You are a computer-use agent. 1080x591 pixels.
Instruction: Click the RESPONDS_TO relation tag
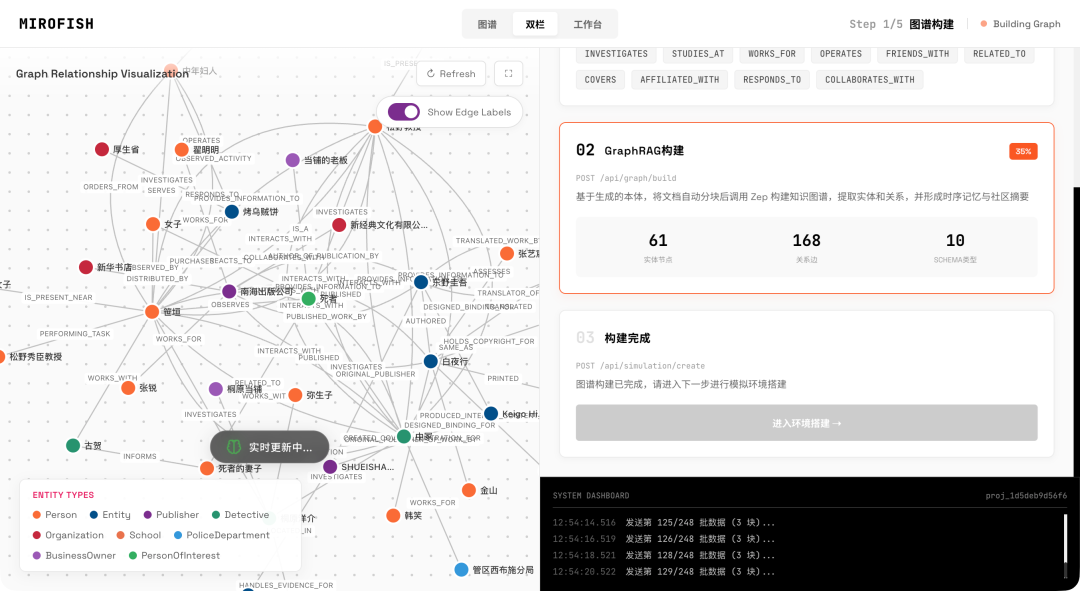click(x=771, y=80)
